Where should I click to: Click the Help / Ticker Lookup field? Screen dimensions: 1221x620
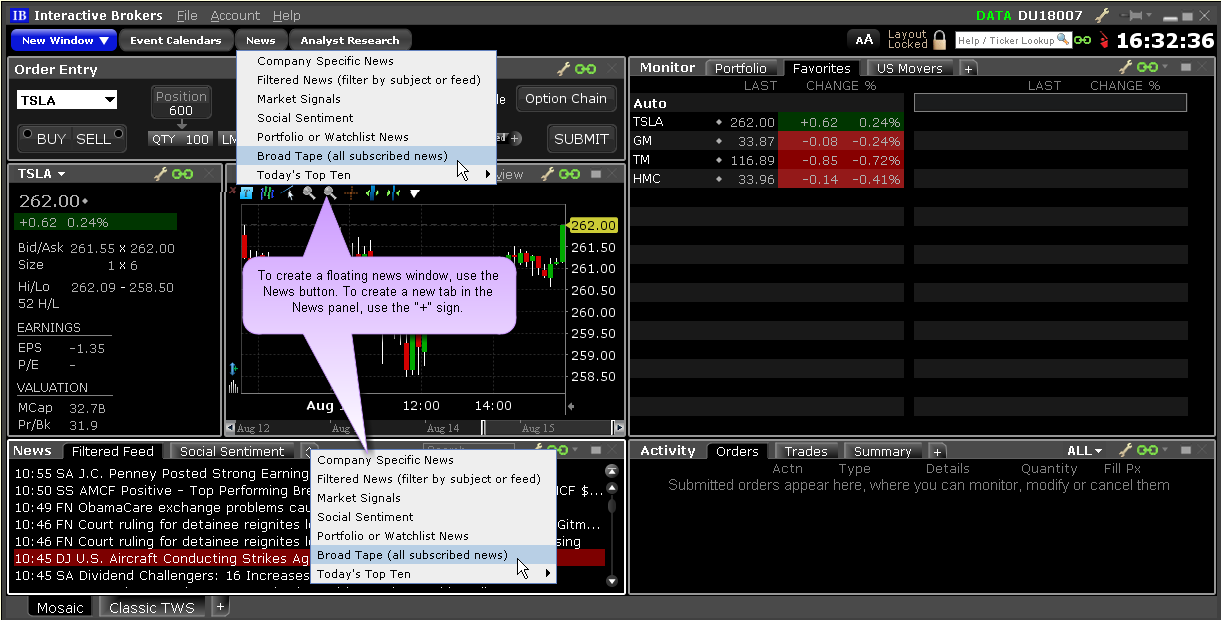click(1005, 40)
